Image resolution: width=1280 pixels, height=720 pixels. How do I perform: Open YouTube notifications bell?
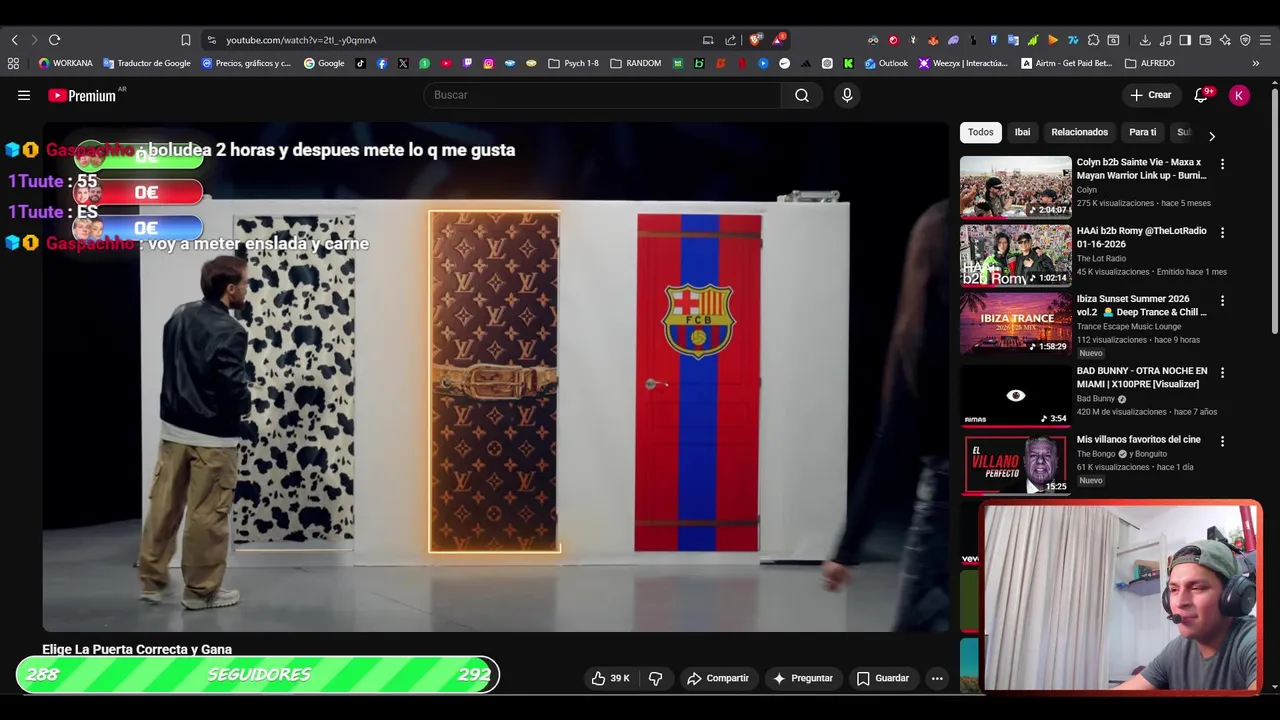[x=1201, y=95]
